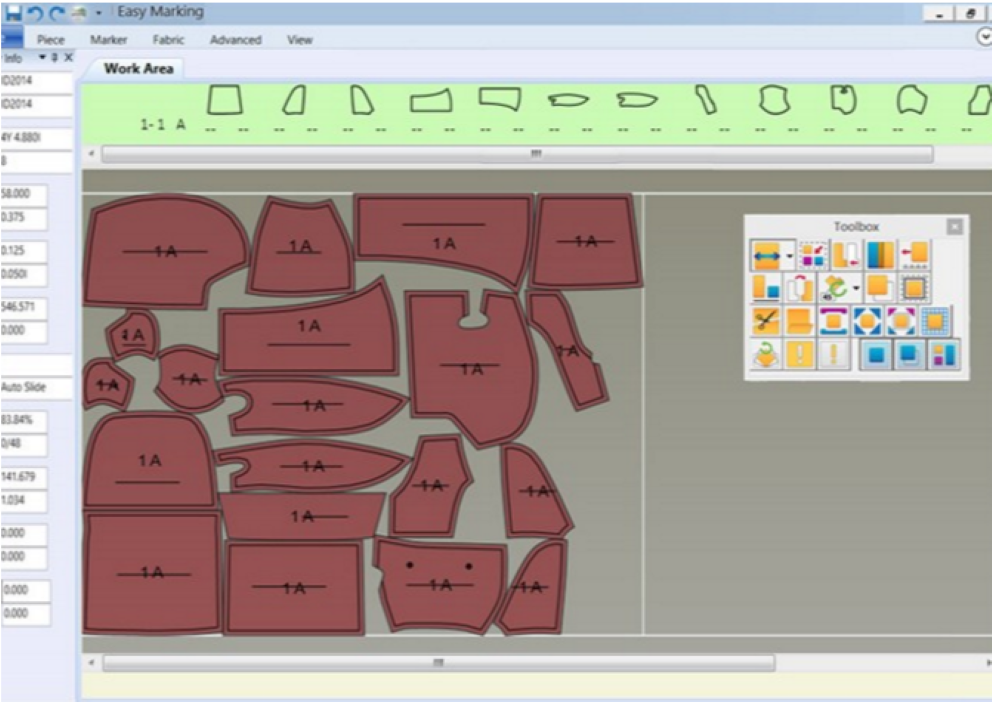Open the measure tool dropdown arrow in Toolbox

[789, 255]
